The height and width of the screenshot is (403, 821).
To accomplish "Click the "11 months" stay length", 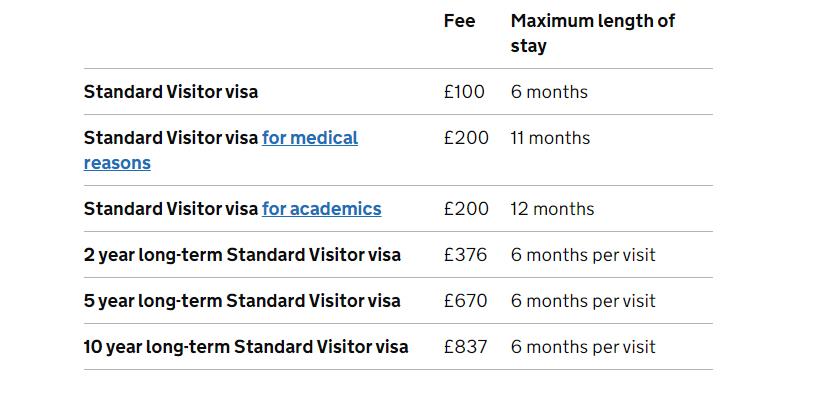I will (550, 138).
